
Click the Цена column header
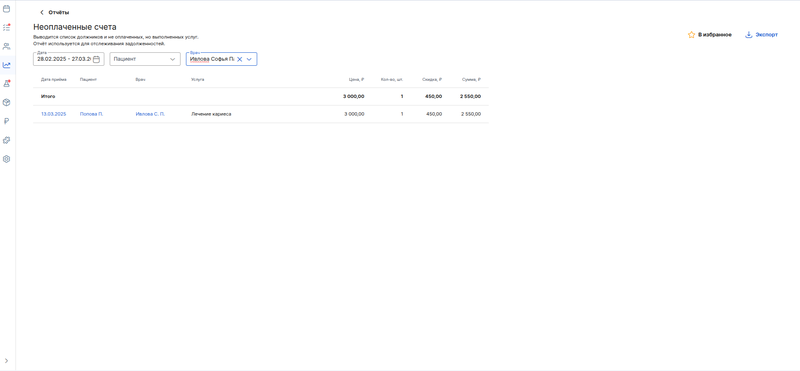356,80
